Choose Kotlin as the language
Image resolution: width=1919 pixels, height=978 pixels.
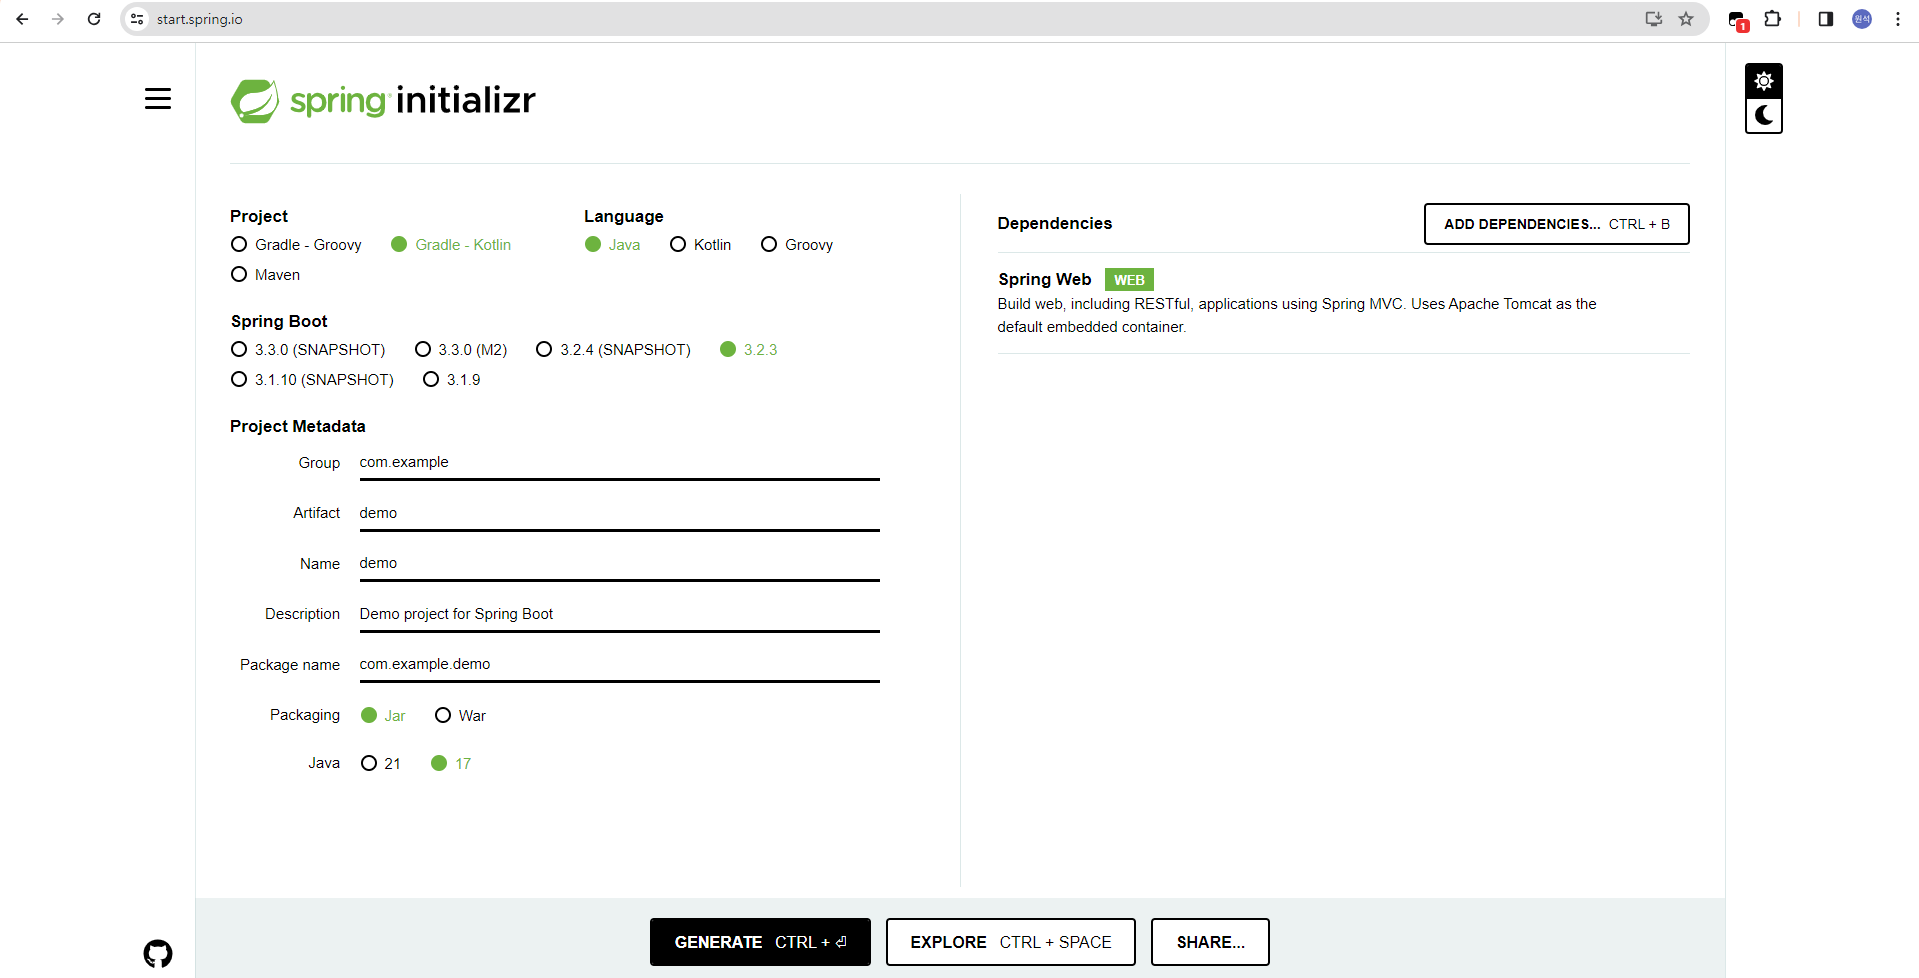(701, 245)
